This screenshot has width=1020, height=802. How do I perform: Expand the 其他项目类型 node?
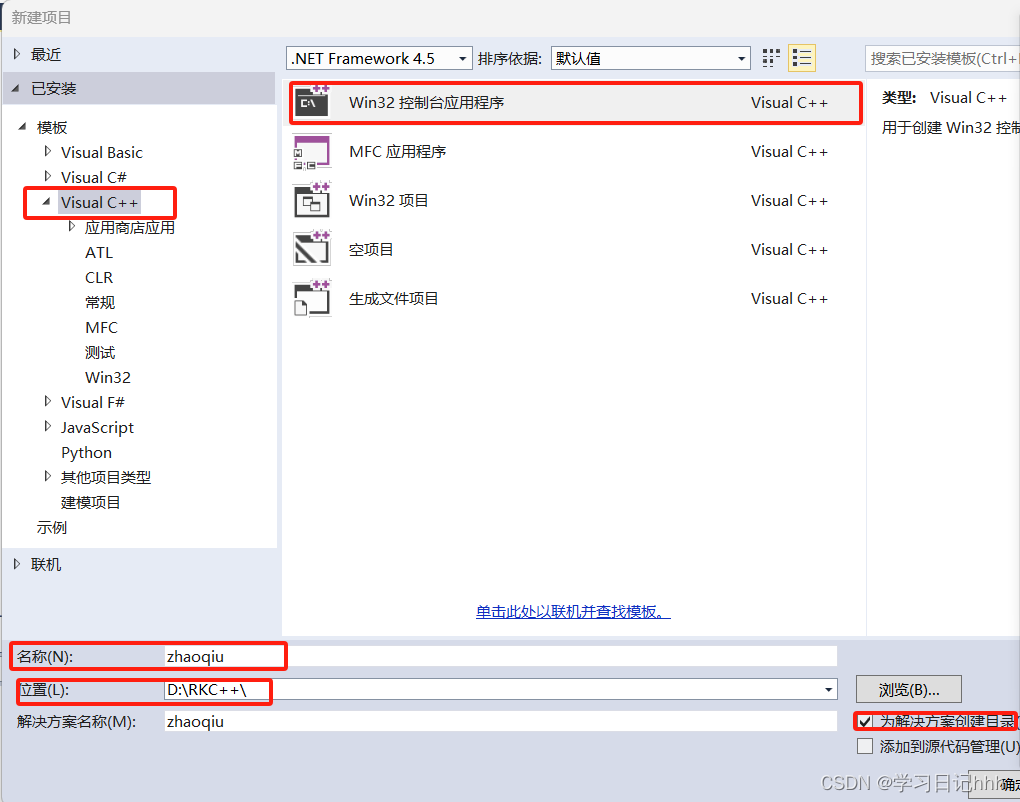pos(47,476)
